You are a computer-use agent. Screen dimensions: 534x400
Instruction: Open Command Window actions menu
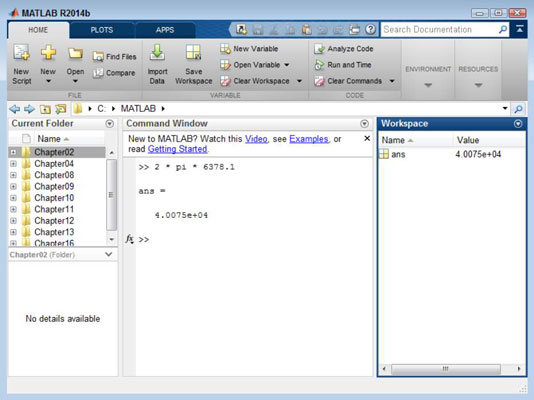pyautogui.click(x=364, y=124)
